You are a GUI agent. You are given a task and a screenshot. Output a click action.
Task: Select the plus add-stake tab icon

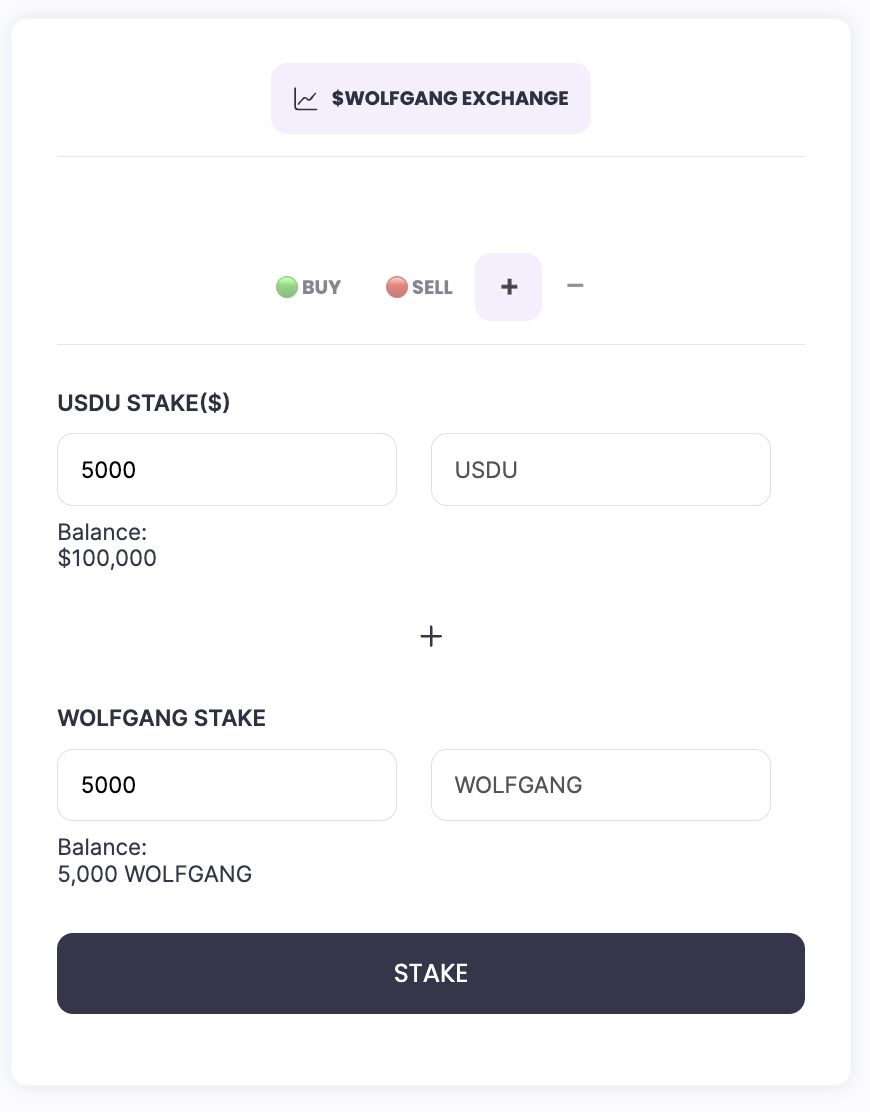pyautogui.click(x=509, y=287)
